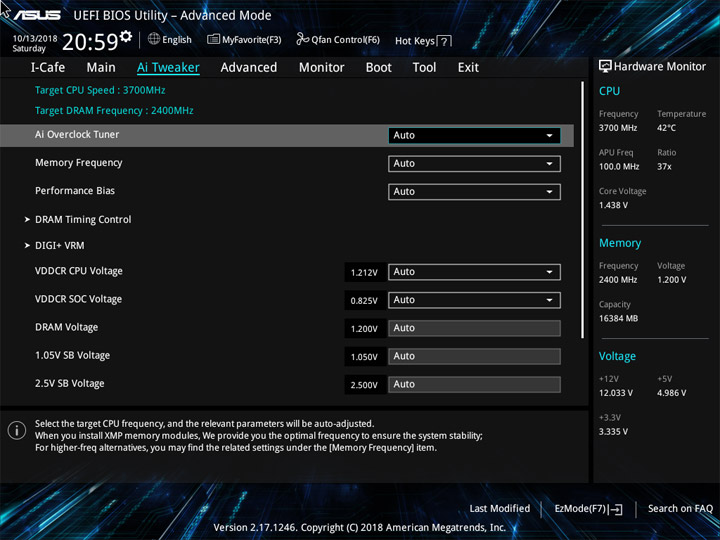Click the 1.05V SB Voltage input field
This screenshot has height=540, width=720.
coord(474,356)
